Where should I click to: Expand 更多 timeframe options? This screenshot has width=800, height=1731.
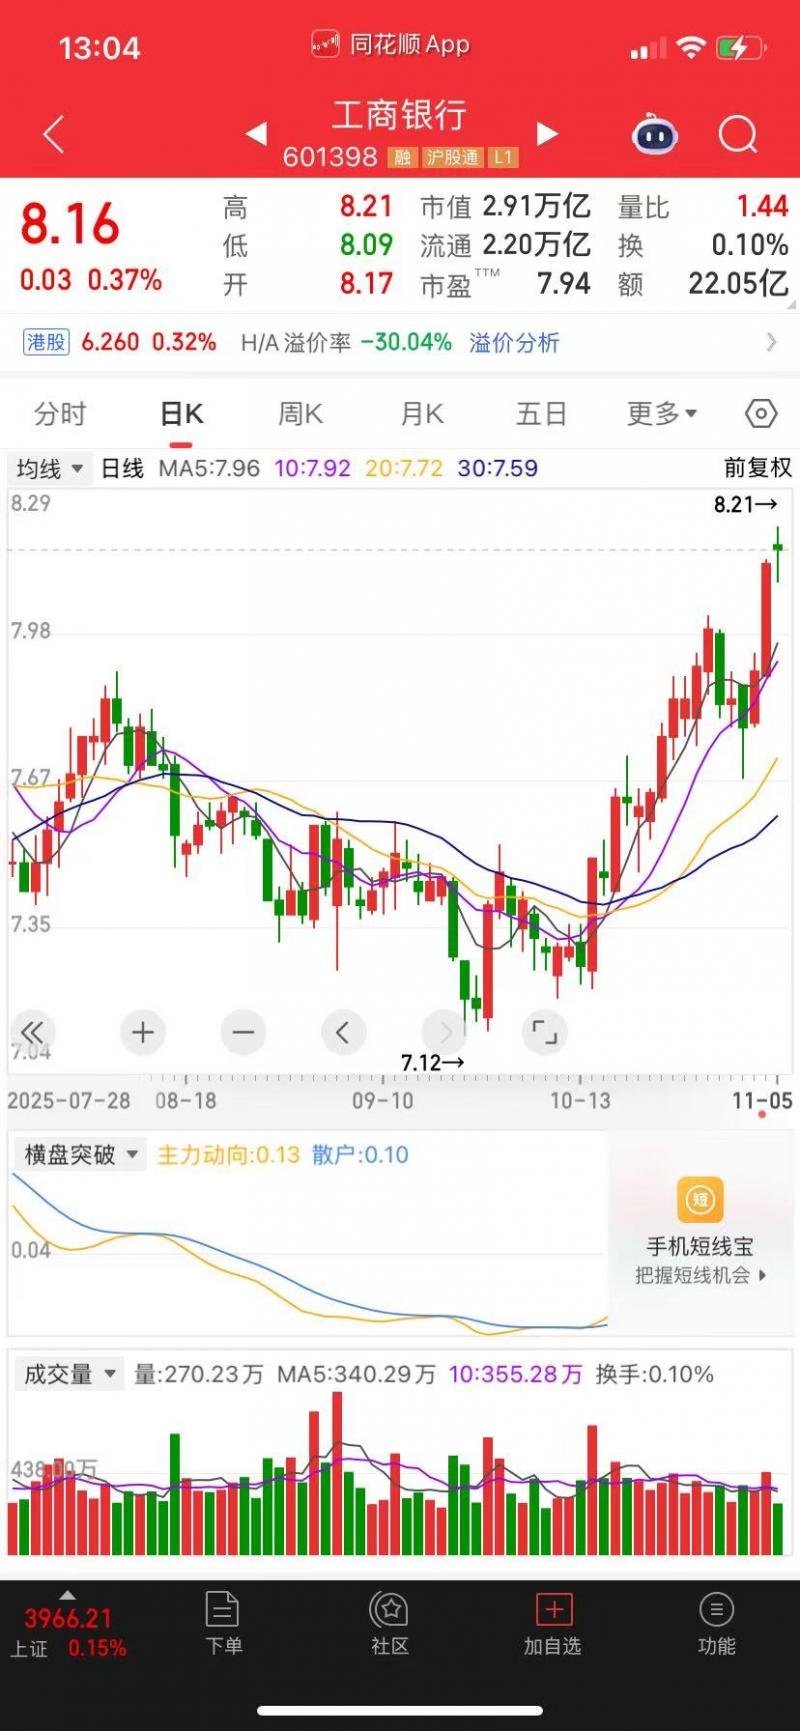(x=662, y=414)
